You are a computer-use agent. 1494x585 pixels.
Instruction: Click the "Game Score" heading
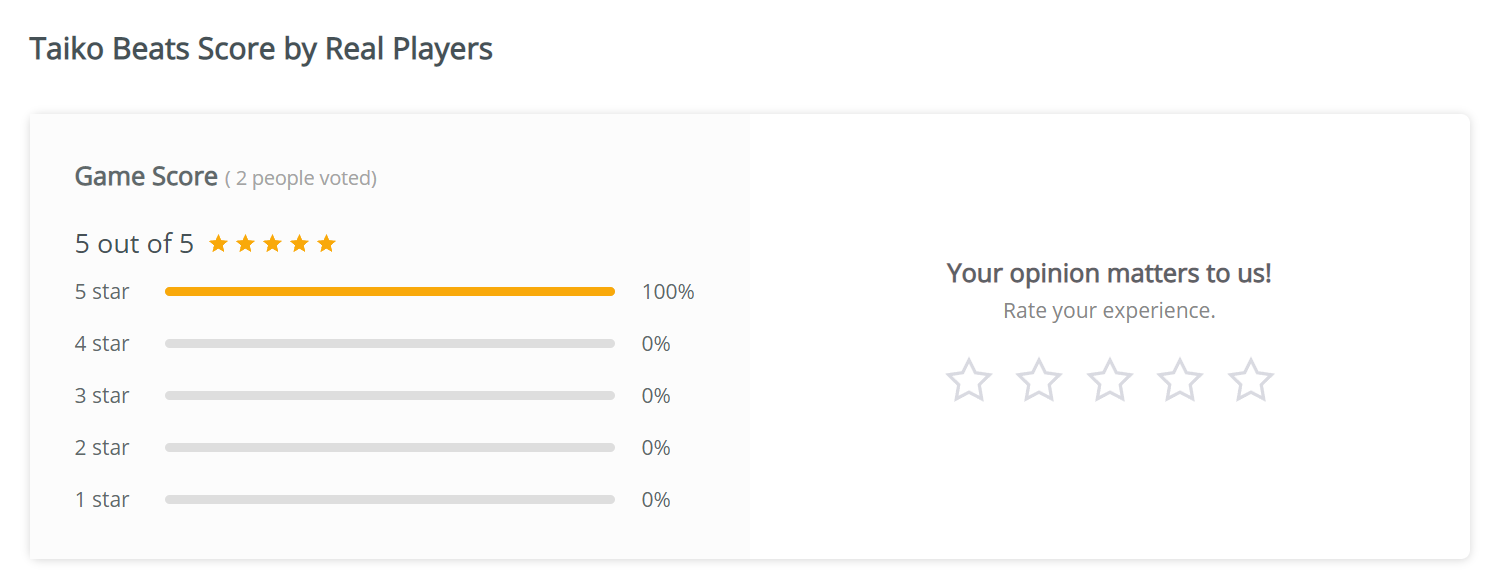coord(146,177)
